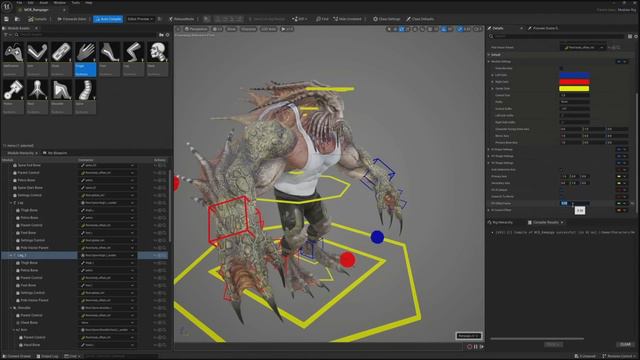
Task: Click Details panel property matrix grid icon
Action: tap(630, 36)
